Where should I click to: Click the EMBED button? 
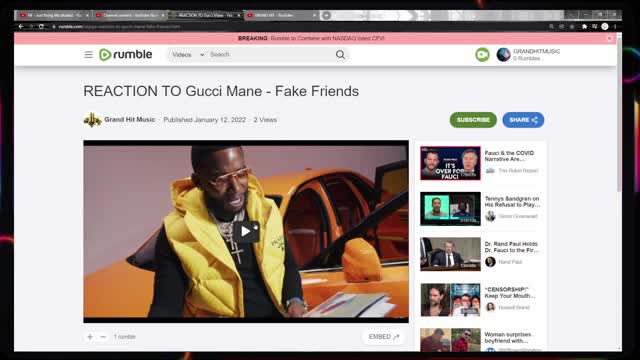pyautogui.click(x=383, y=337)
